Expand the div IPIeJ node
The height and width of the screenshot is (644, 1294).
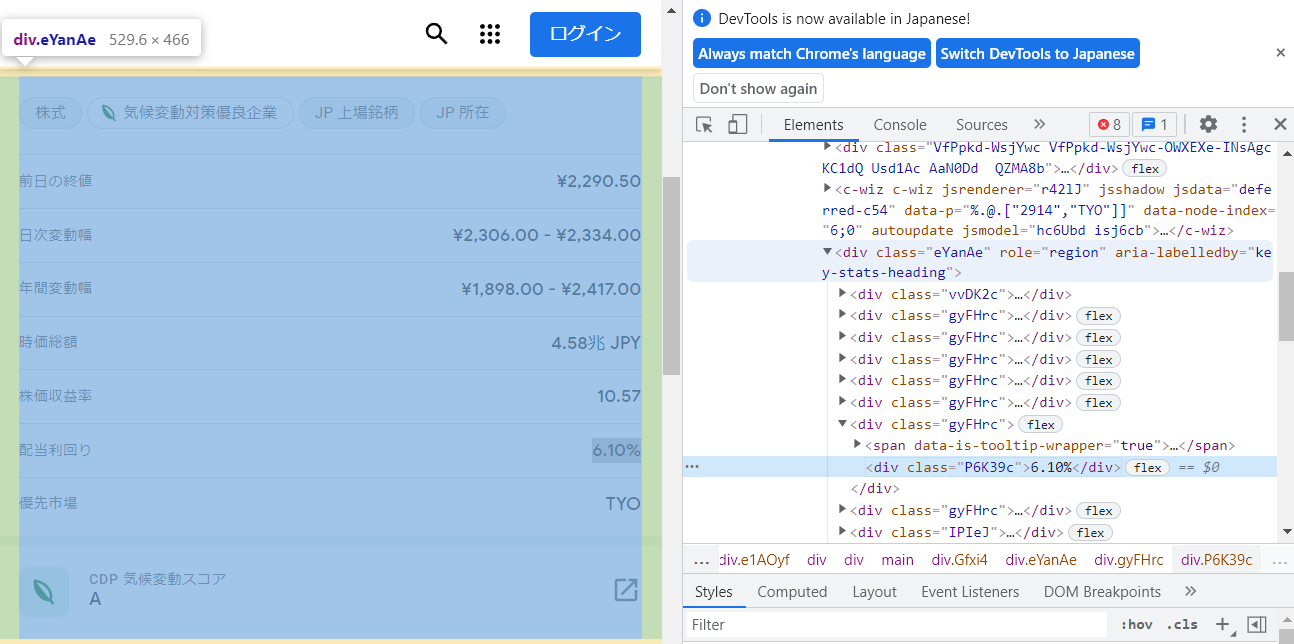[842, 532]
